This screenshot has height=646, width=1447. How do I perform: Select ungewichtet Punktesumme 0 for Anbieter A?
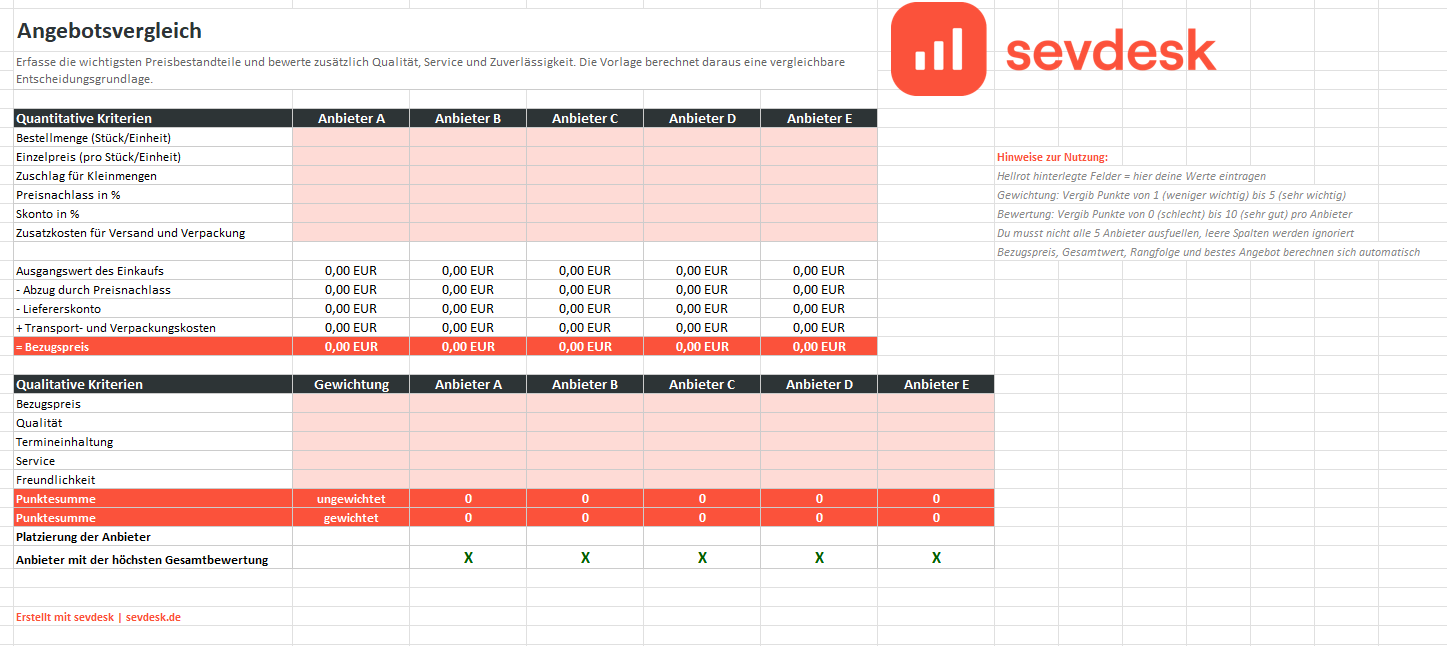tap(468, 498)
